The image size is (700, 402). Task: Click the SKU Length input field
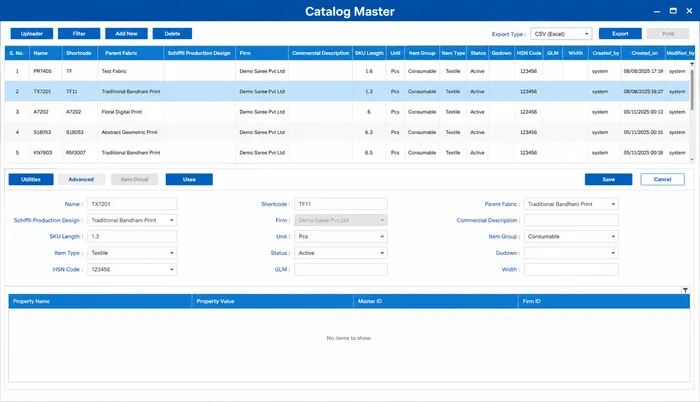click(x=132, y=237)
